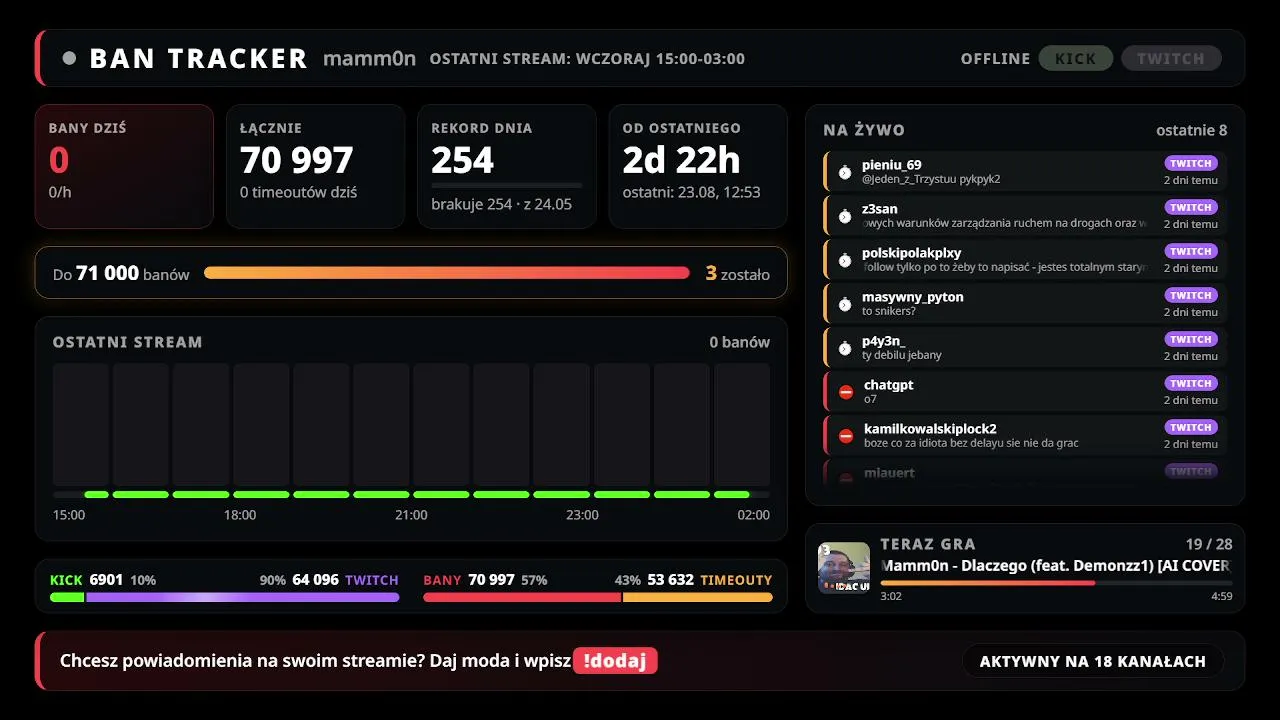Click the song title Mamm0n - Dlaczego
The height and width of the screenshot is (720, 1280).
[1056, 566]
